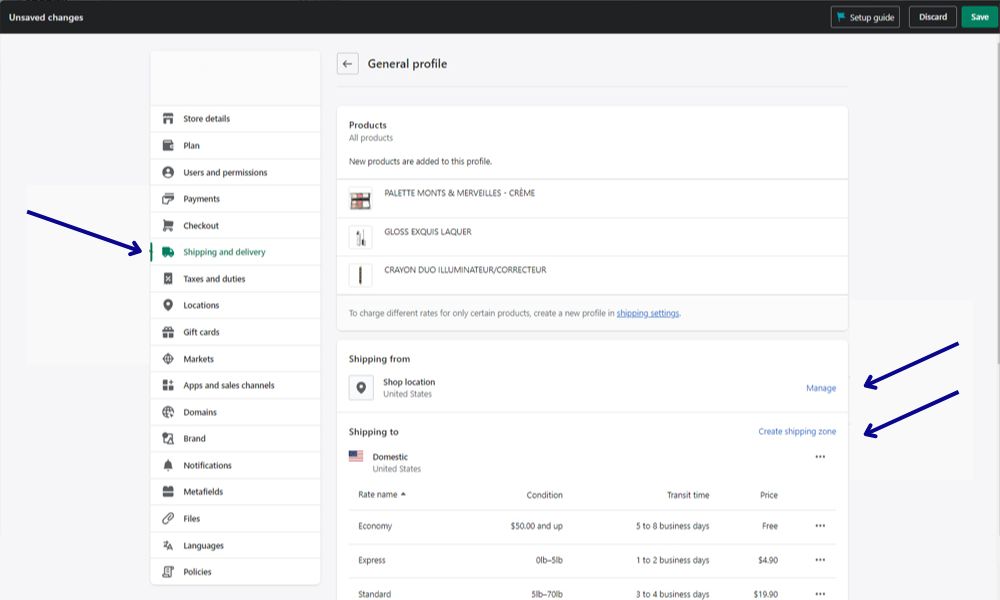Screen dimensions: 1000x600
Task: Click the '1 to 2 business days' transit time
Action: (672, 560)
